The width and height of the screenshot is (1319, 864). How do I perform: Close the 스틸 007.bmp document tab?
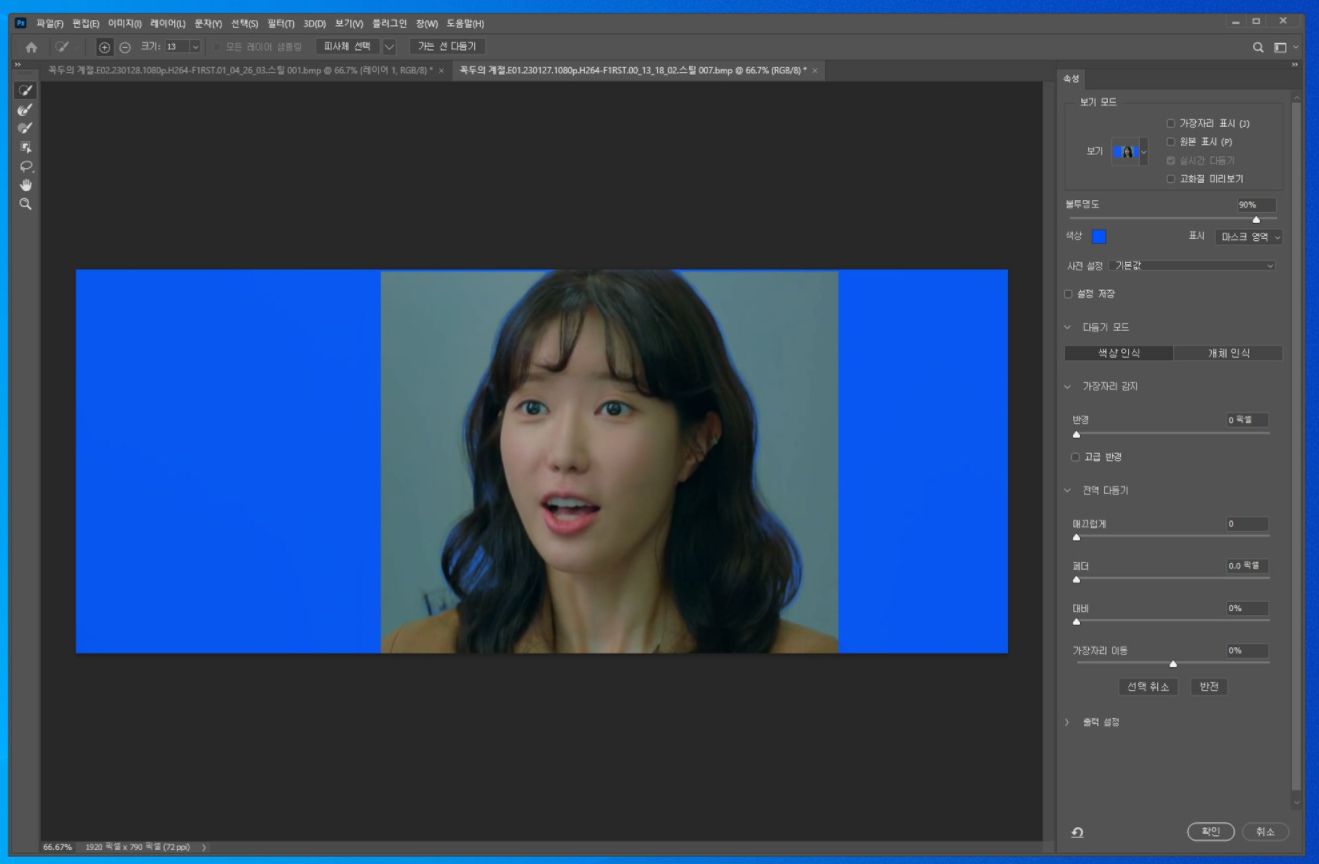815,71
